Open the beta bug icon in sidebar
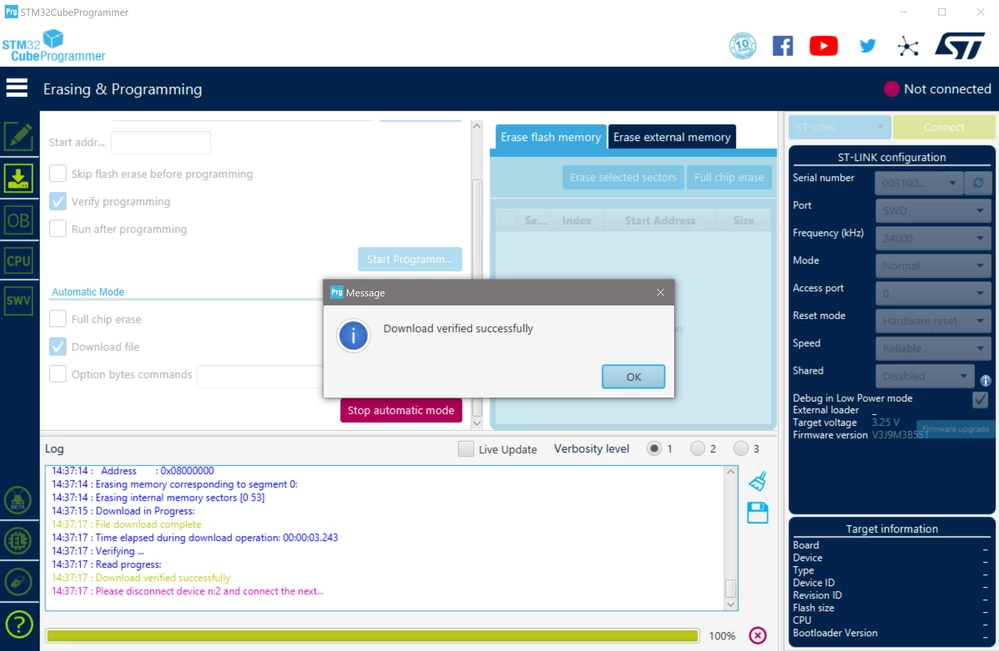Image resolution: width=999 pixels, height=651 pixels. click(x=18, y=501)
